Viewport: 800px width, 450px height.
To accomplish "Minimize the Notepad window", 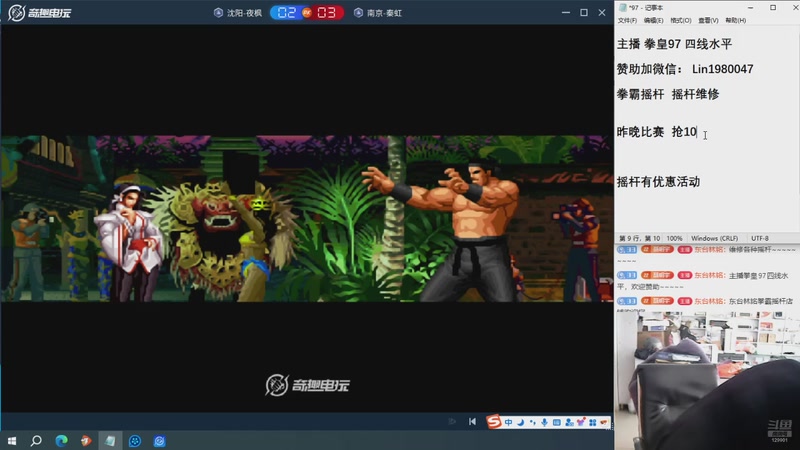I will (x=751, y=8).
